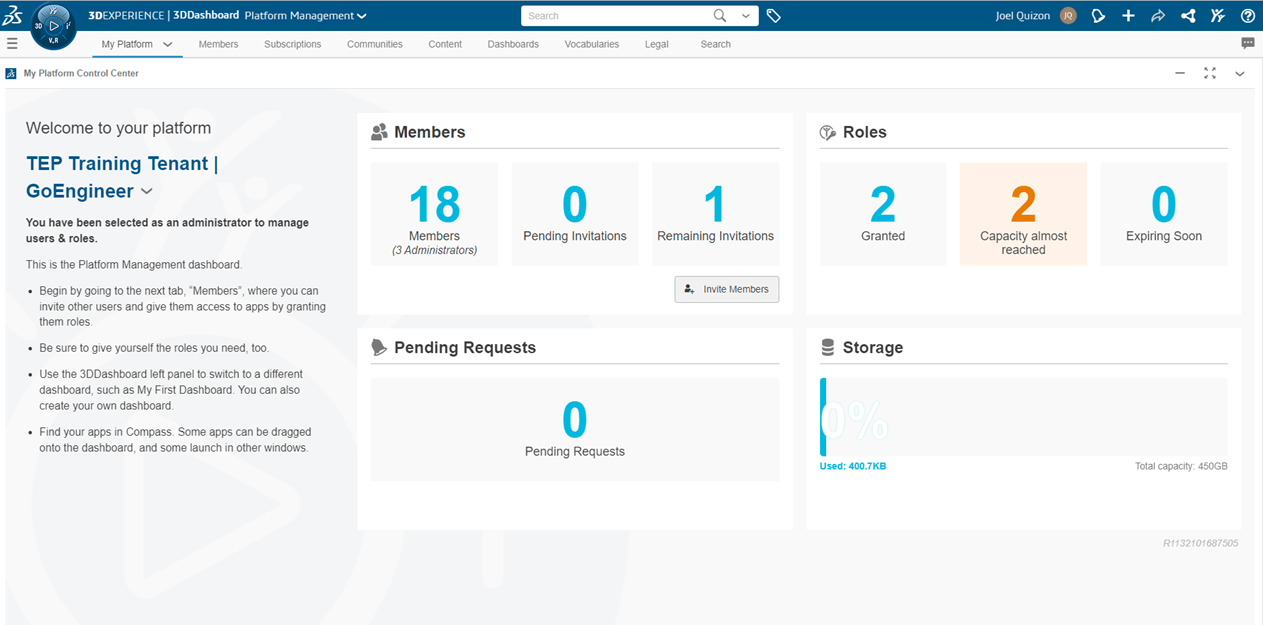The image size is (1263, 625).
Task: Open the Subscriptions tab
Action: pos(293,44)
